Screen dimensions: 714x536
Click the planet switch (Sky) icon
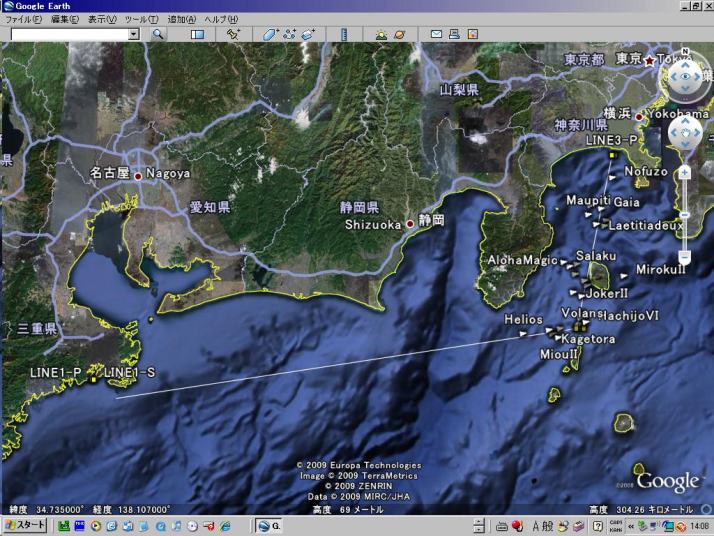click(x=399, y=34)
